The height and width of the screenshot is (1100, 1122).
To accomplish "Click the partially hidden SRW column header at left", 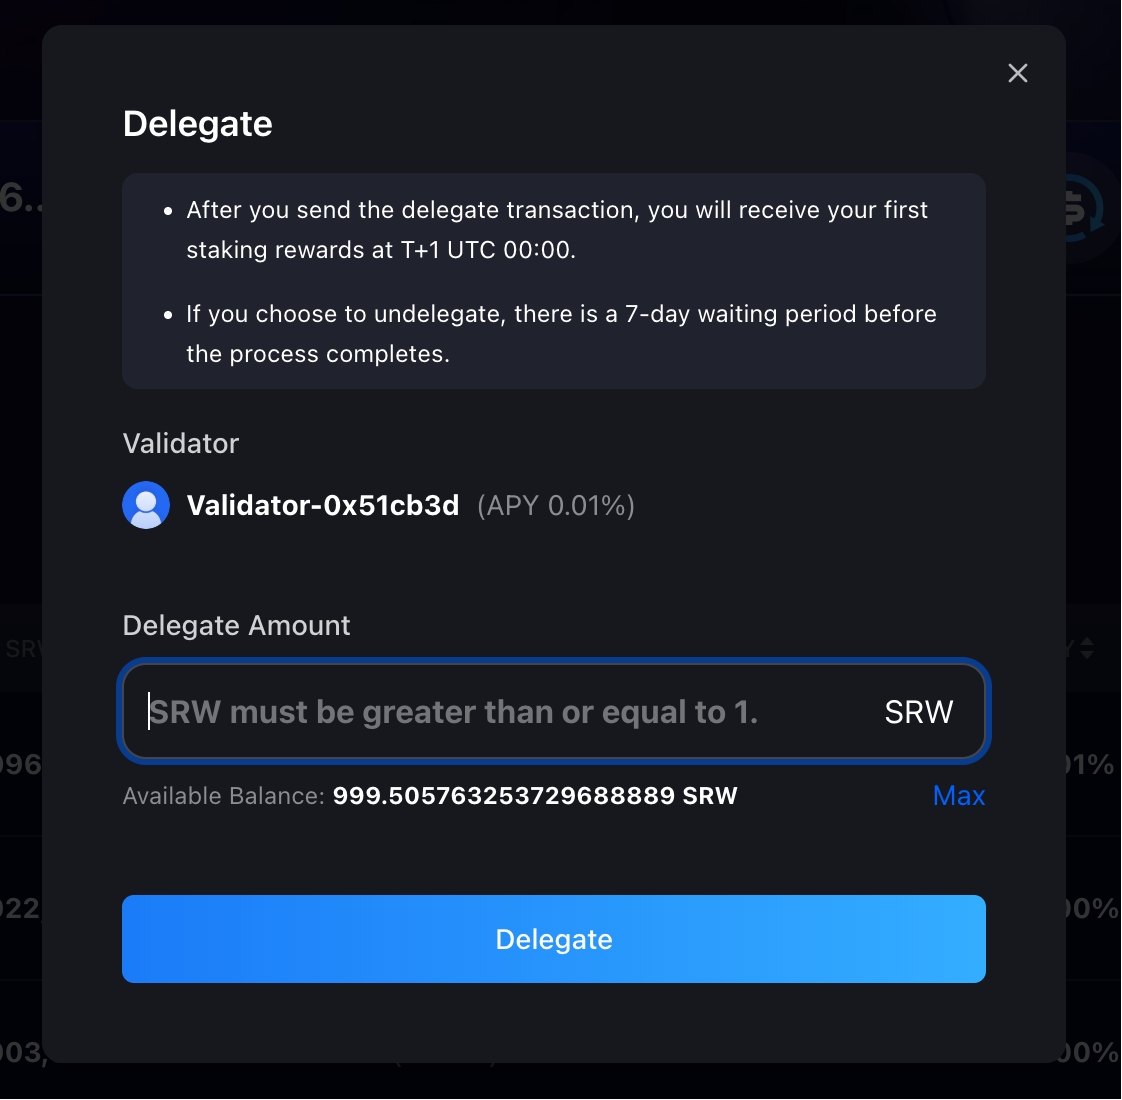I will point(22,649).
